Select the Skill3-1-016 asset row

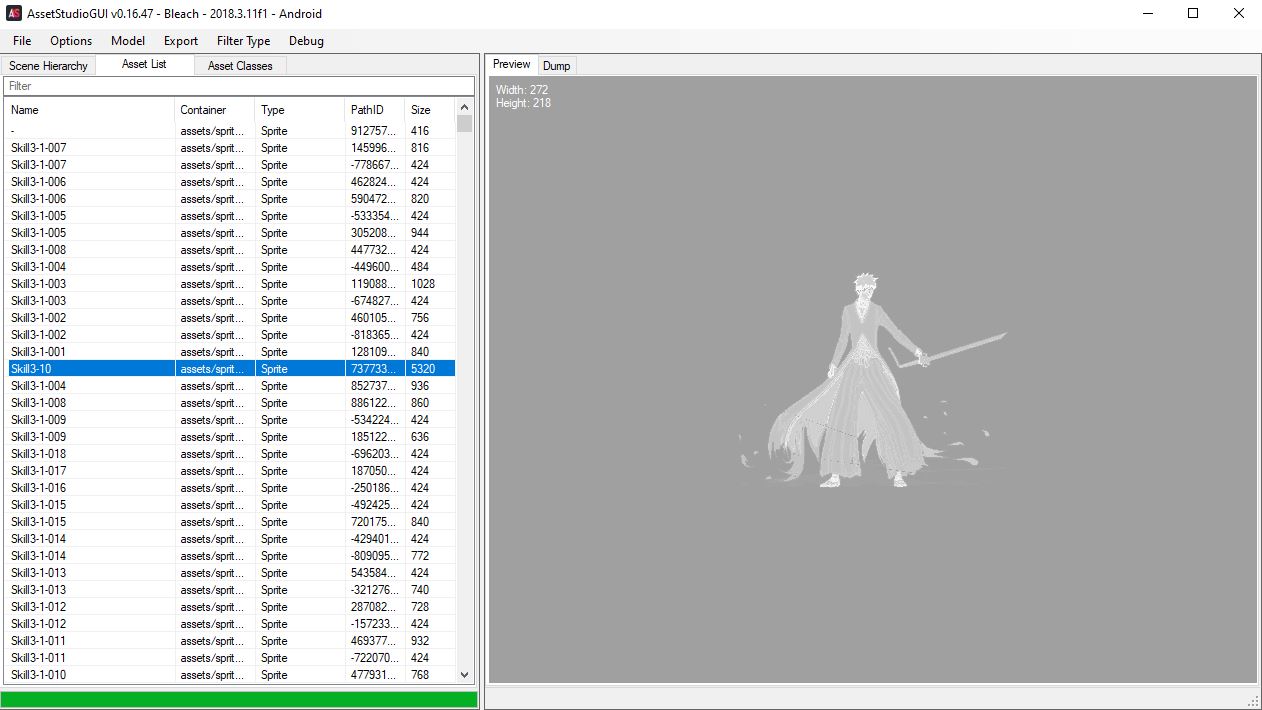[x=231, y=488]
